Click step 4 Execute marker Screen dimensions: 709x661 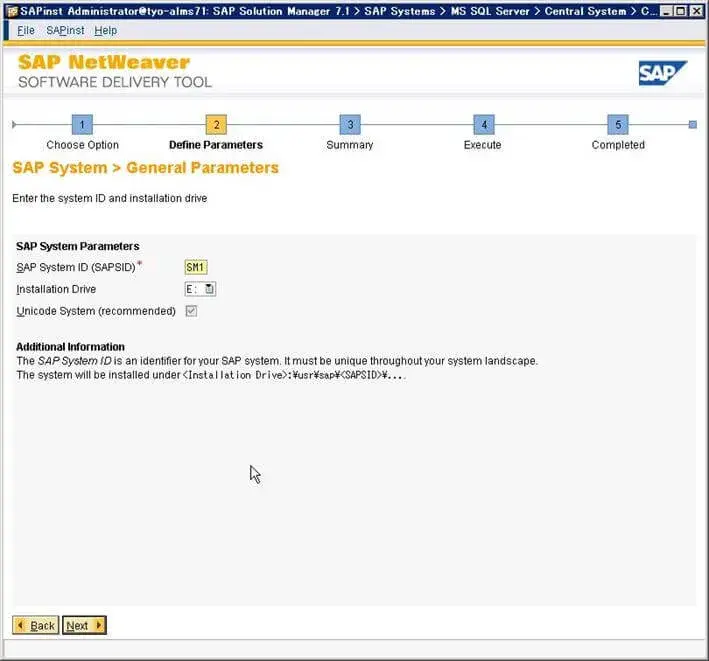pos(484,124)
